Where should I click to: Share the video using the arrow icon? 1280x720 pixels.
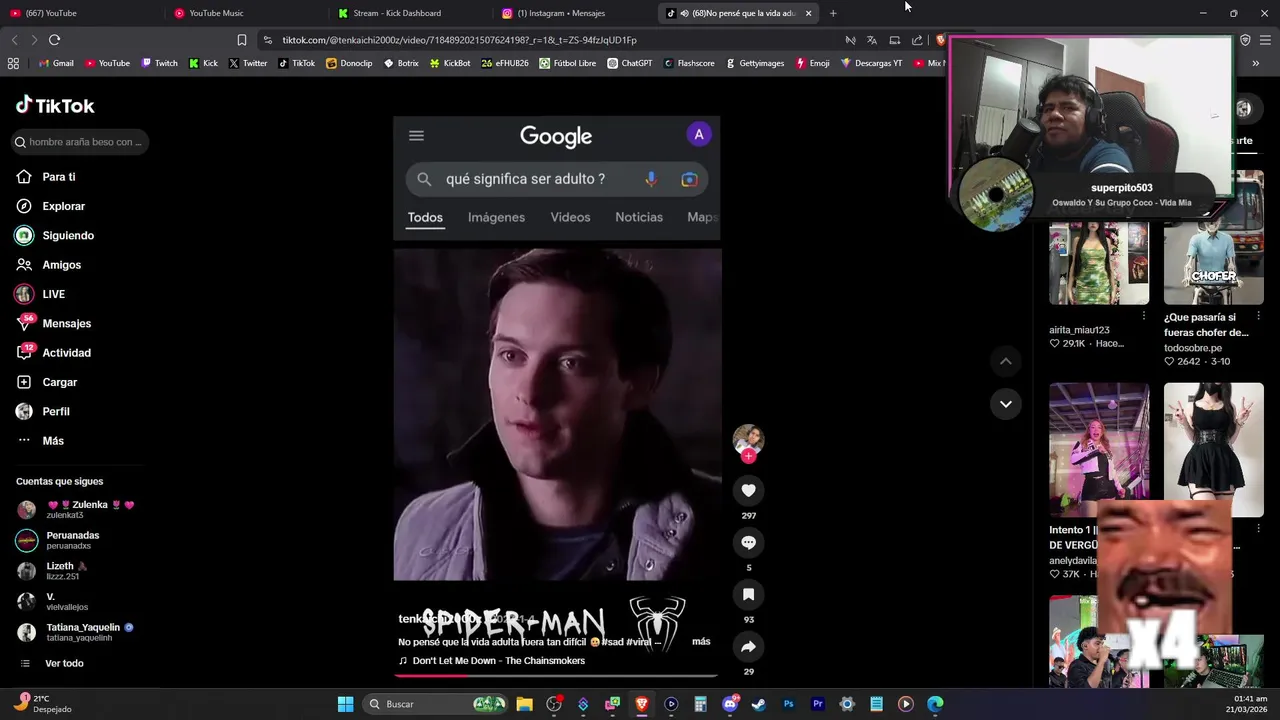click(748, 646)
